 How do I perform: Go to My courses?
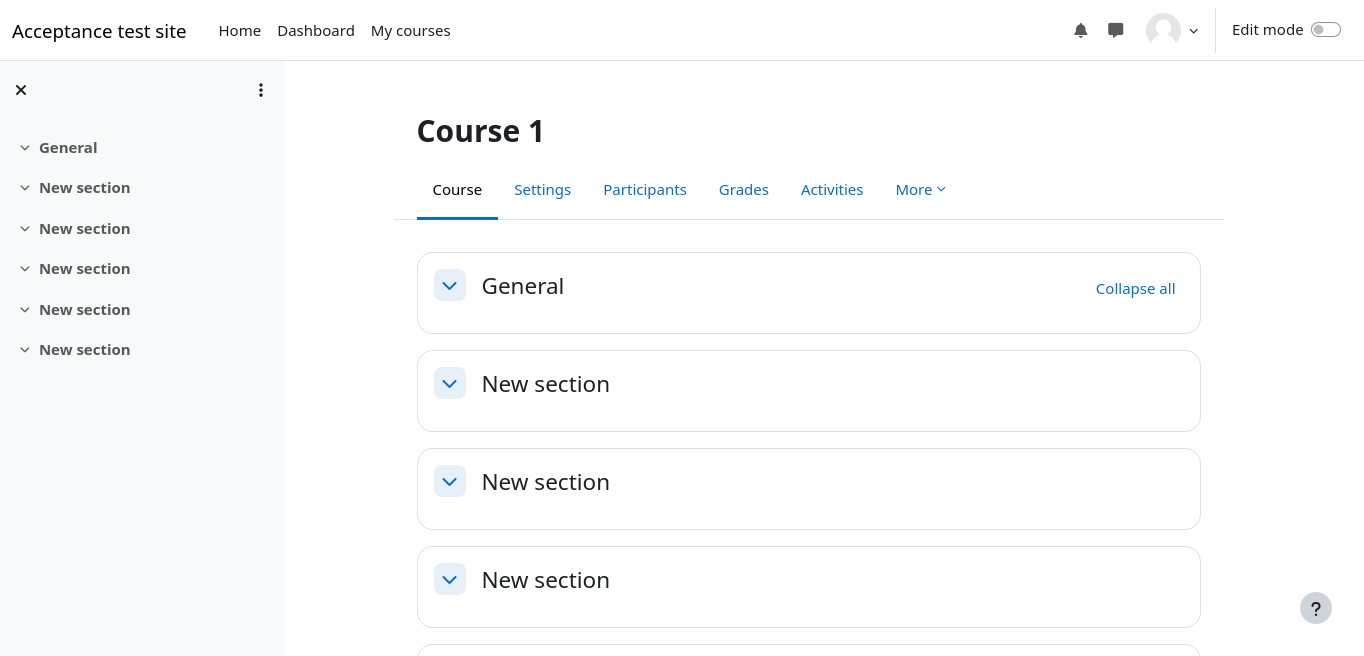(x=410, y=31)
